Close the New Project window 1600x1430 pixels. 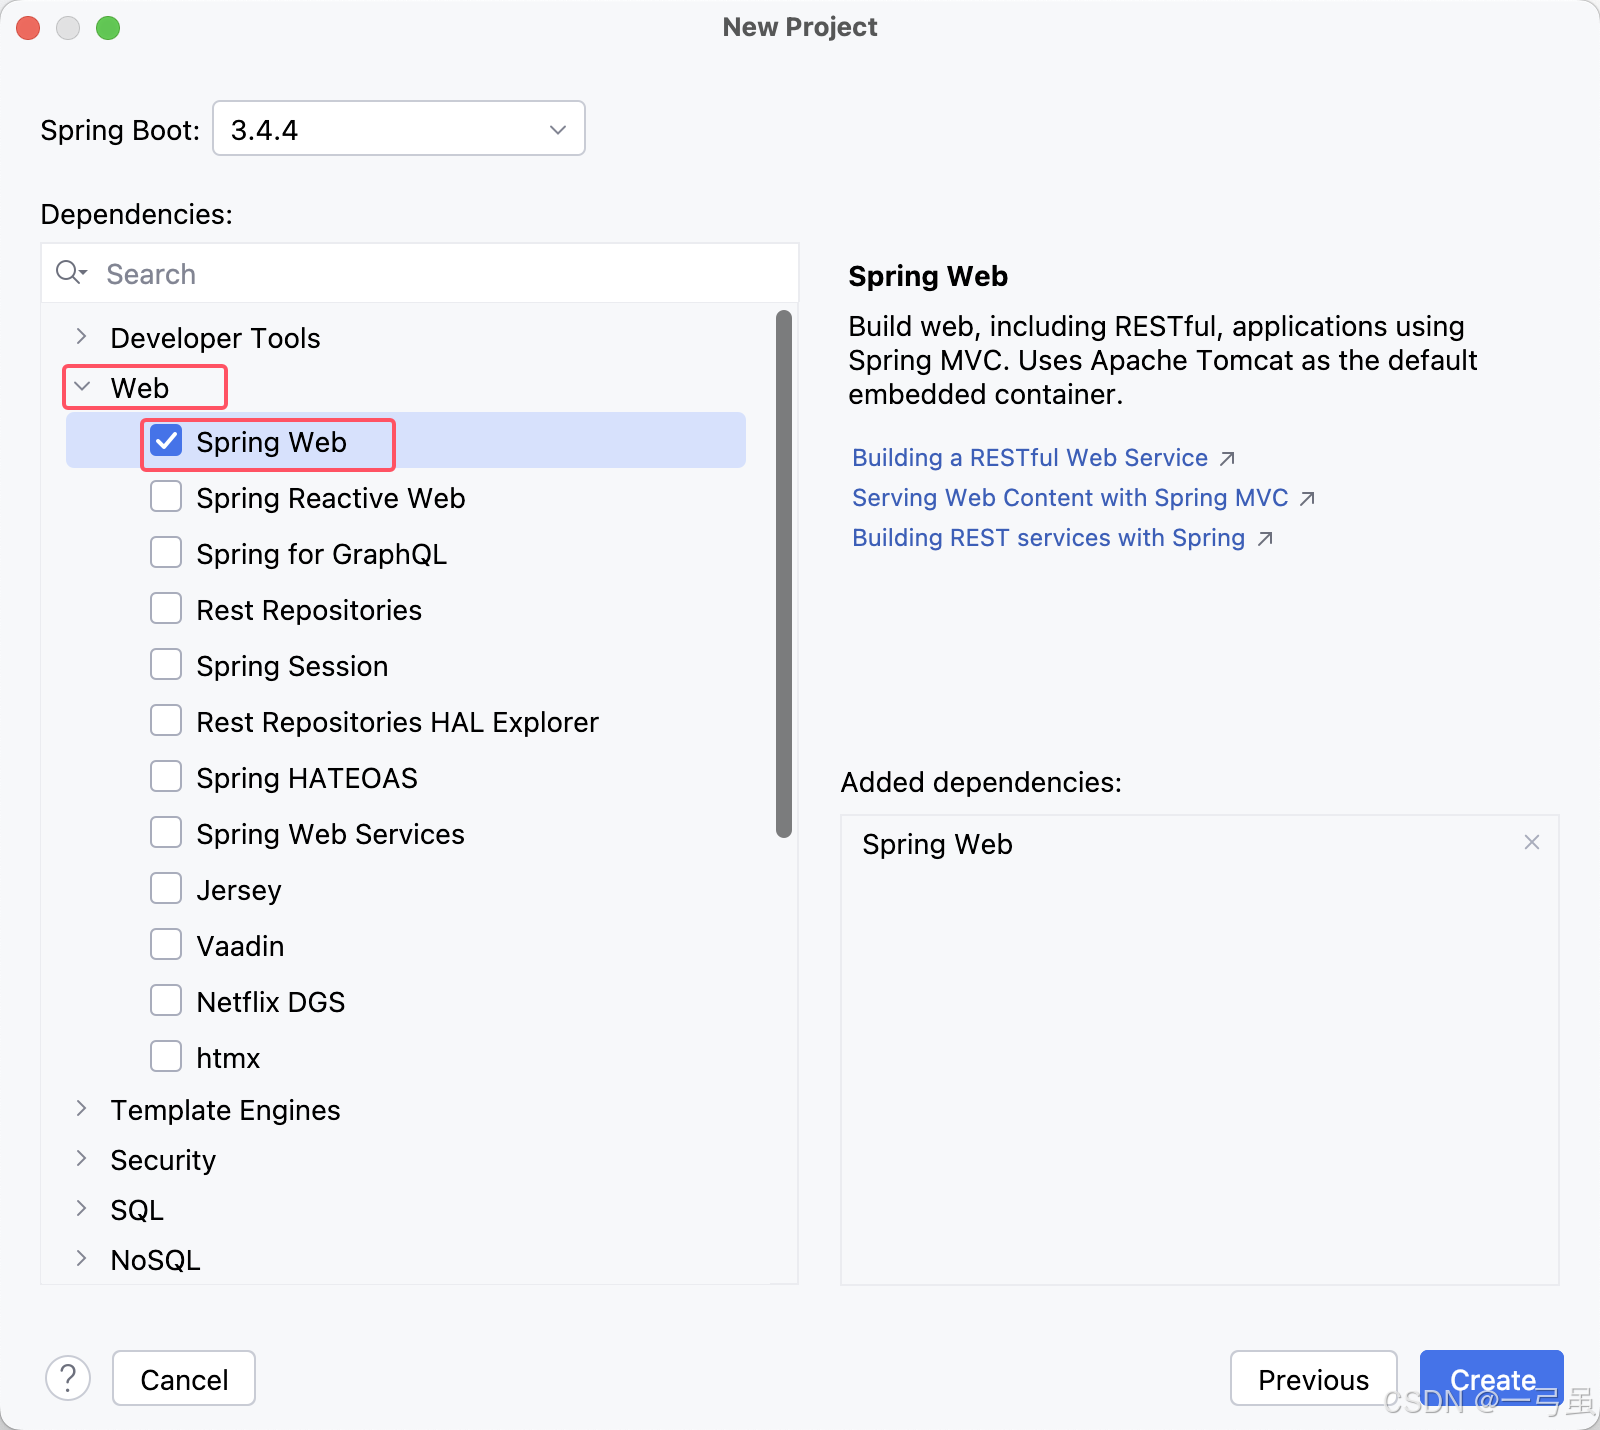(28, 28)
